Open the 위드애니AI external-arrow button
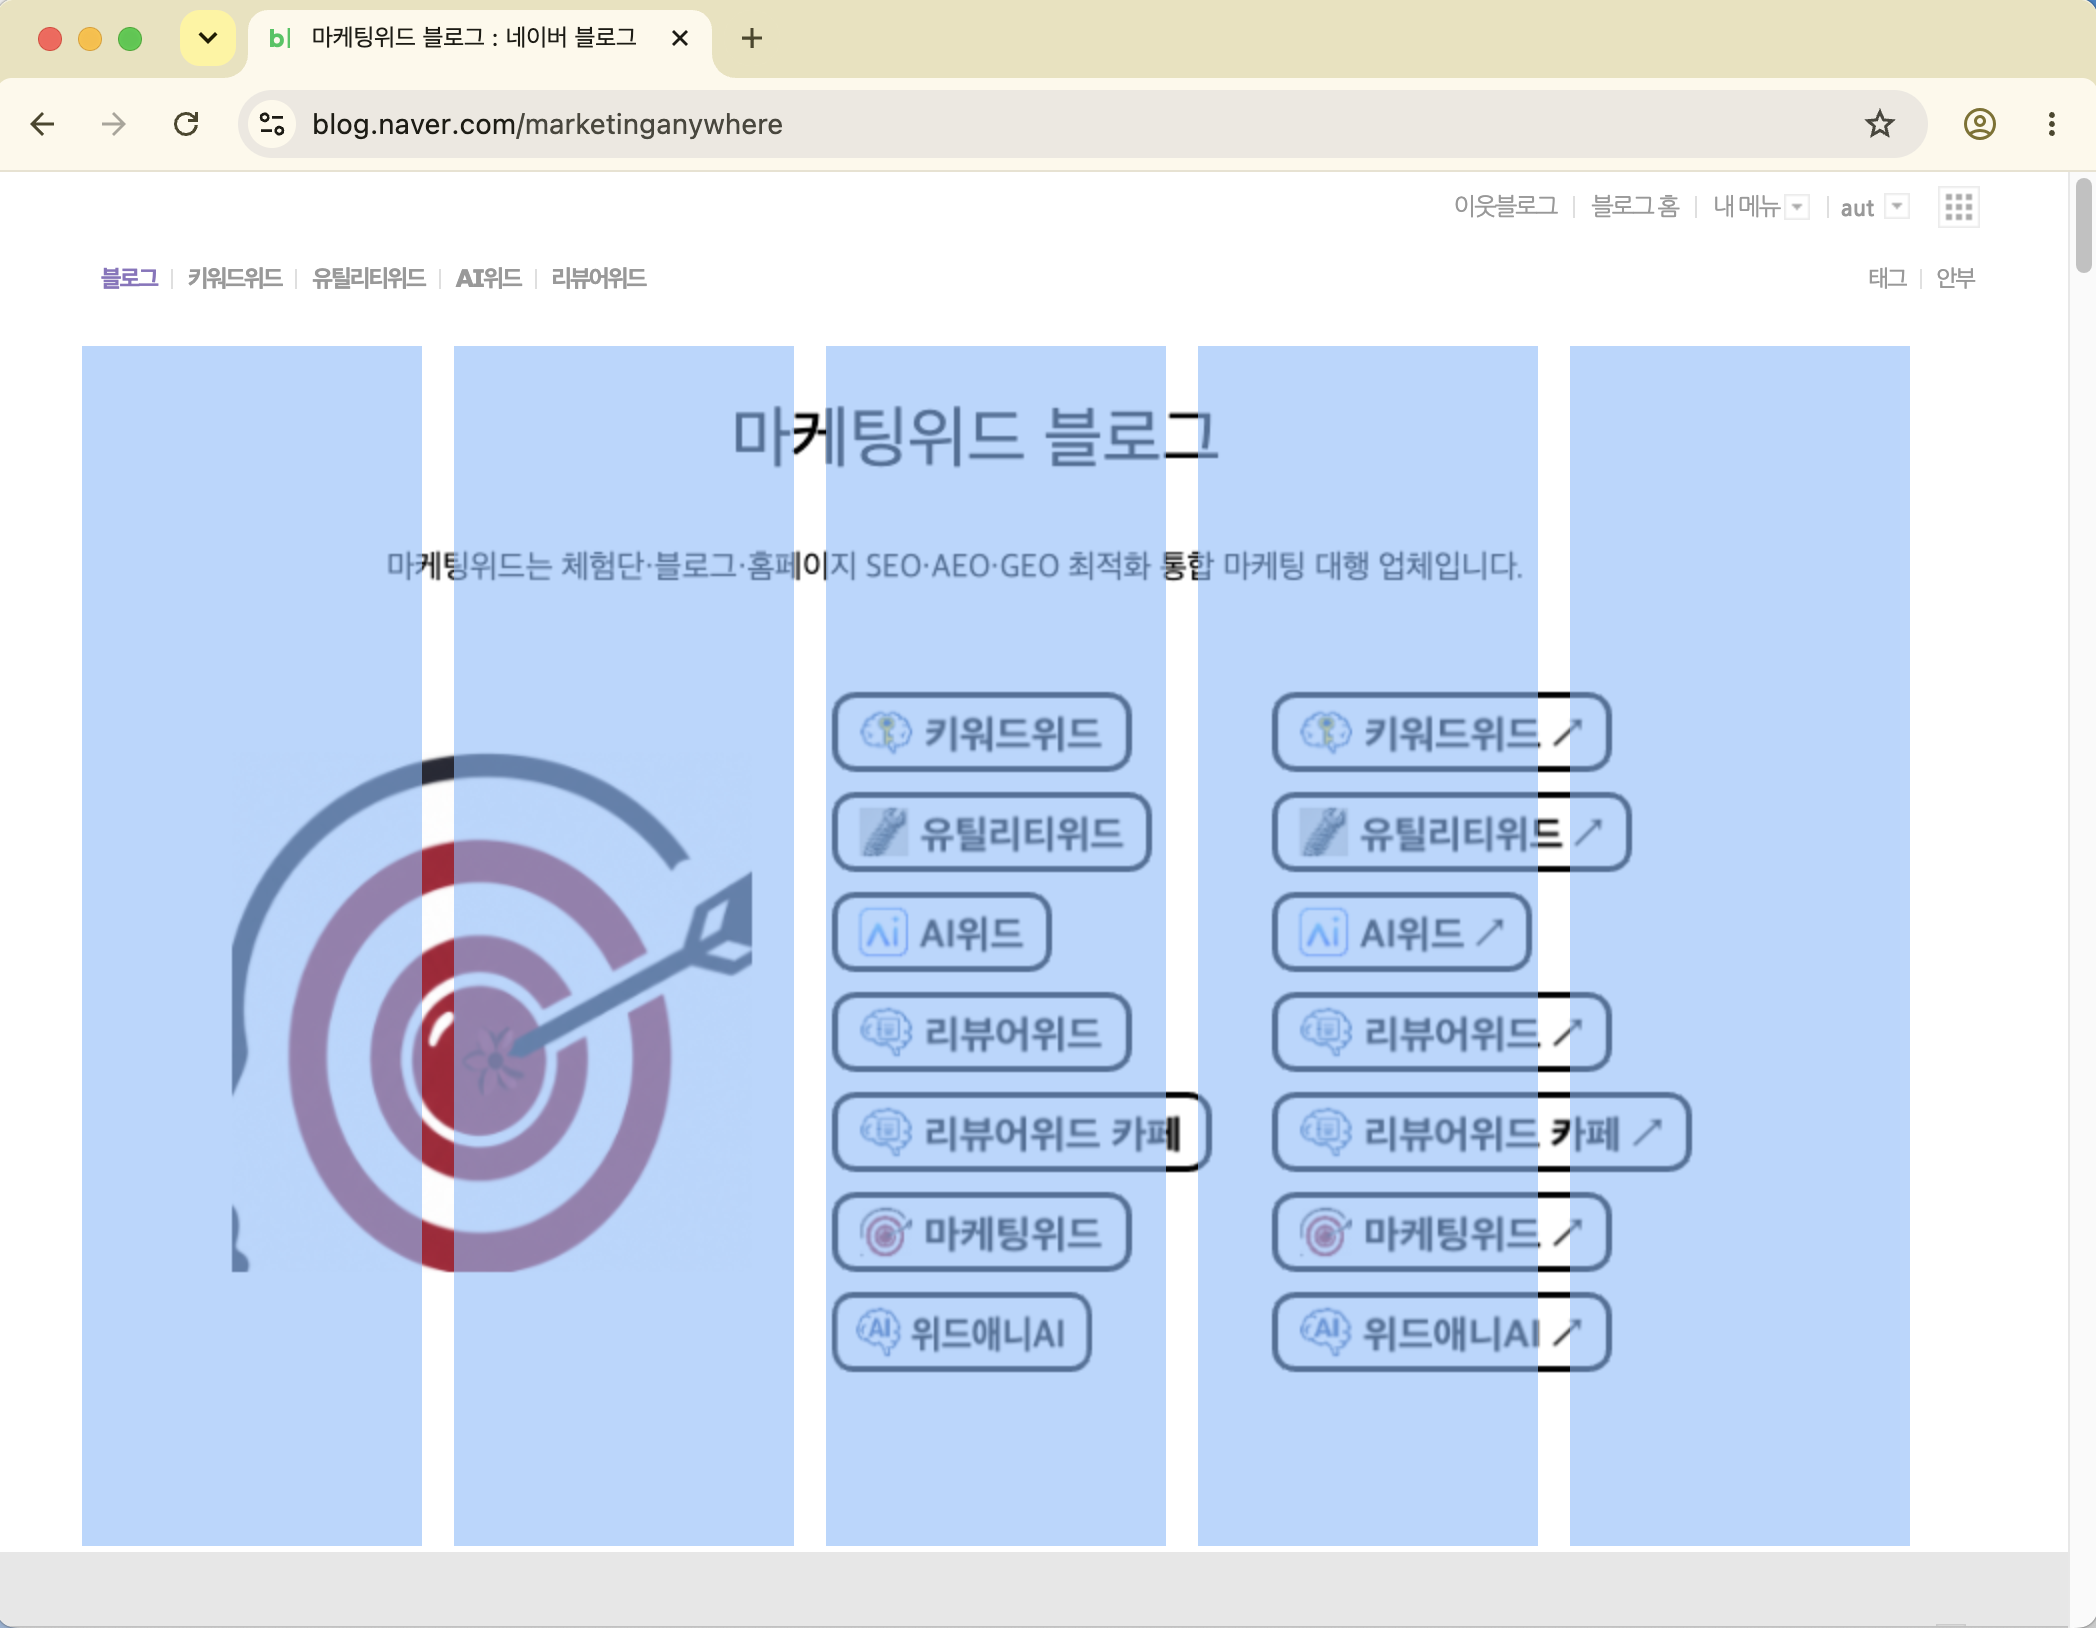The image size is (2096, 1628). click(x=1441, y=1332)
